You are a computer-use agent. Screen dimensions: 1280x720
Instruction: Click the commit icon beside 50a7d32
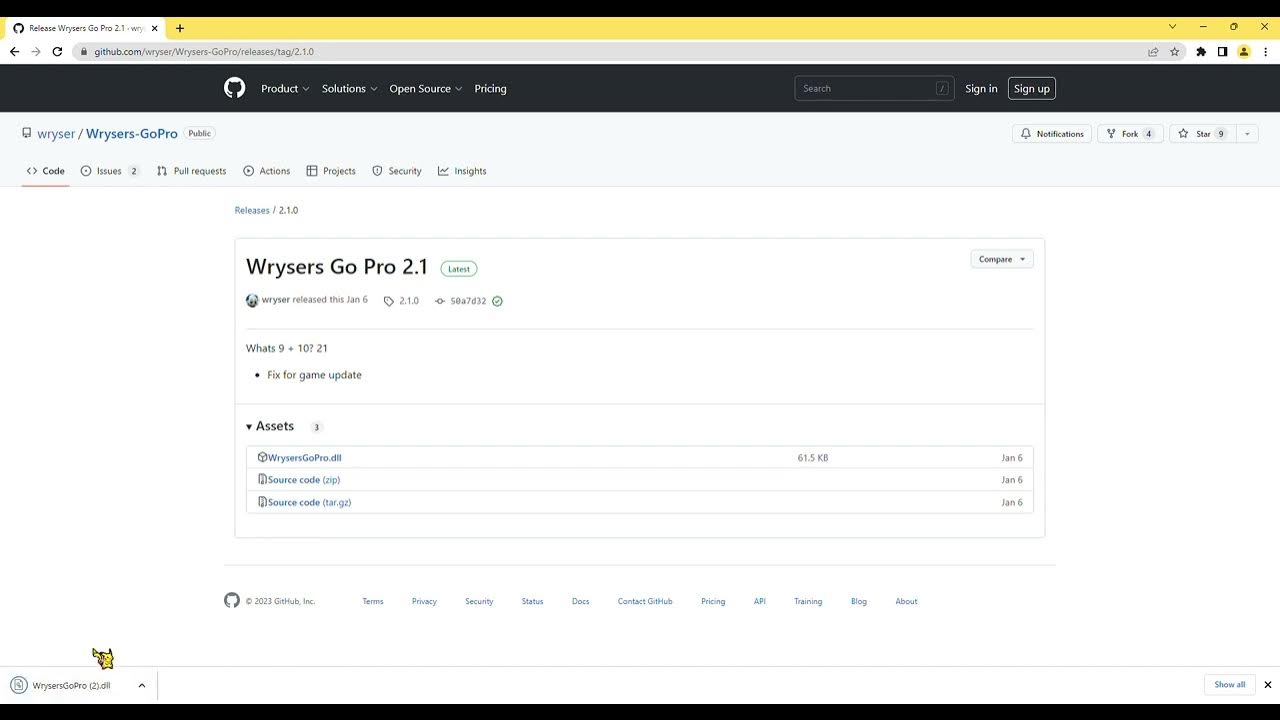[x=440, y=301]
